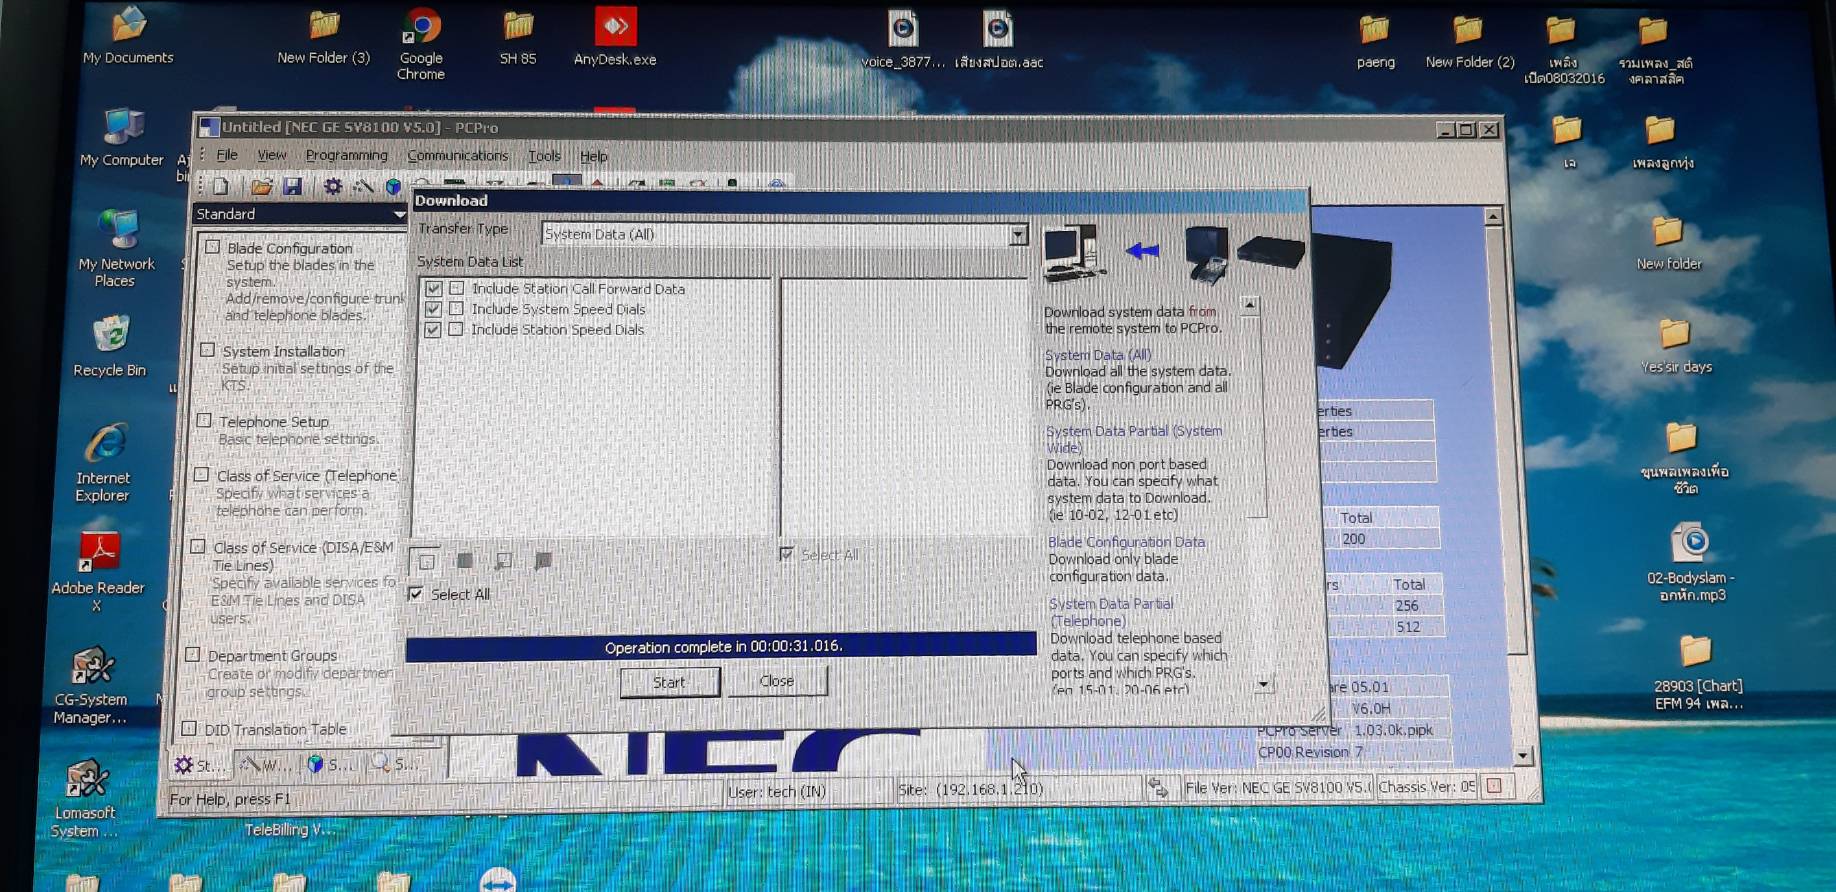Click the Operation complete progress bar
Viewport: 1836px width, 892px height.
721,646
